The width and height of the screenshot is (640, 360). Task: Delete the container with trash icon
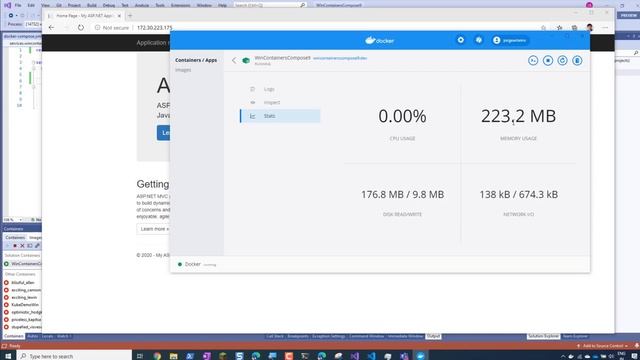tap(577, 60)
